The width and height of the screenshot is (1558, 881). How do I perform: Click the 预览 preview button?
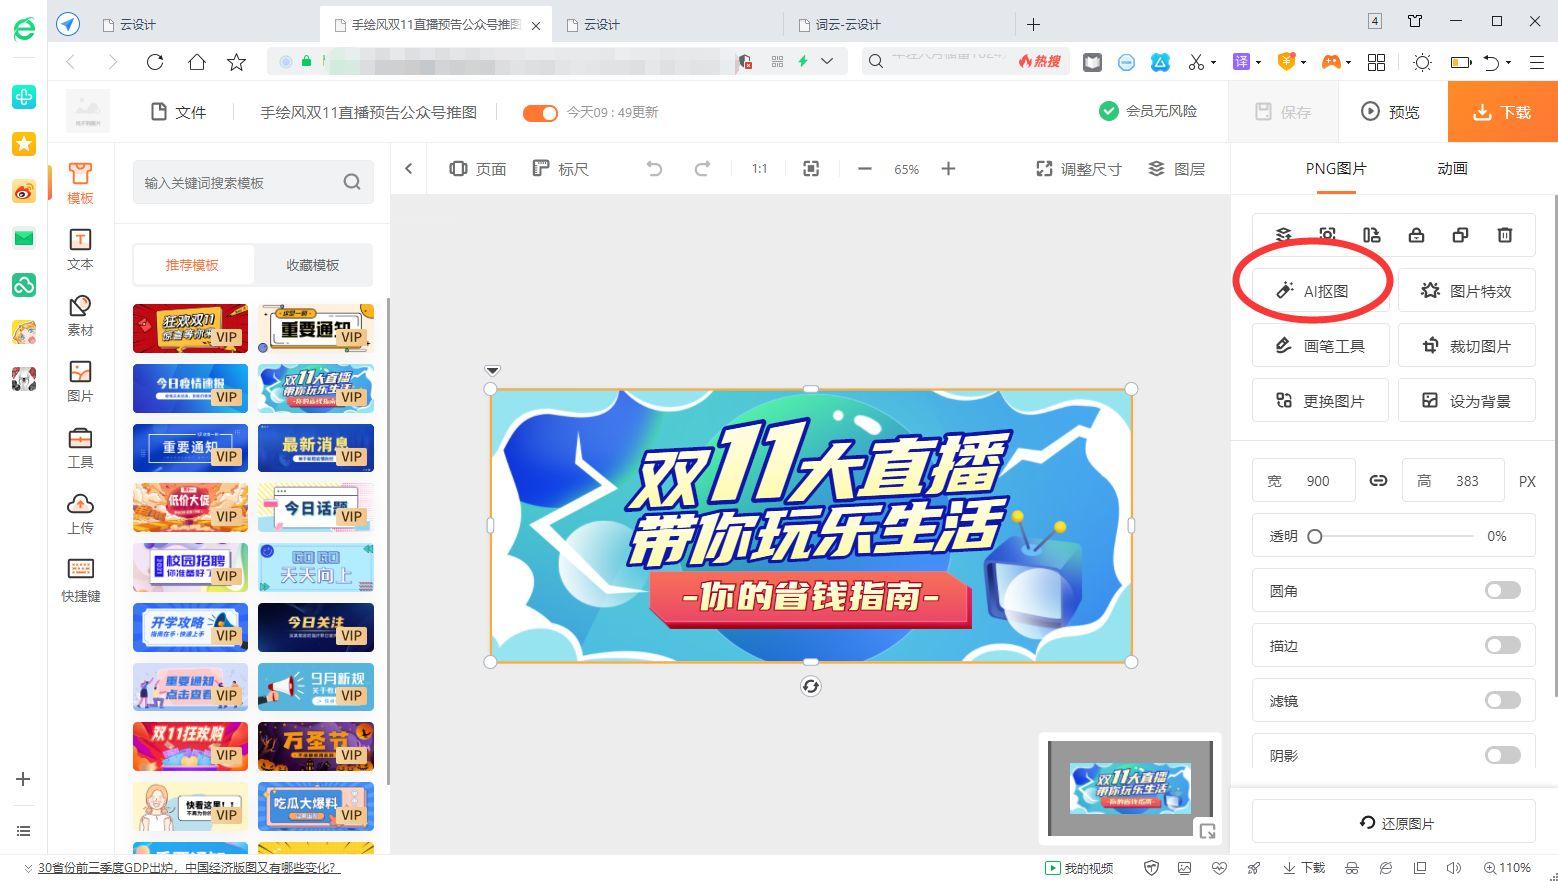click(1391, 112)
